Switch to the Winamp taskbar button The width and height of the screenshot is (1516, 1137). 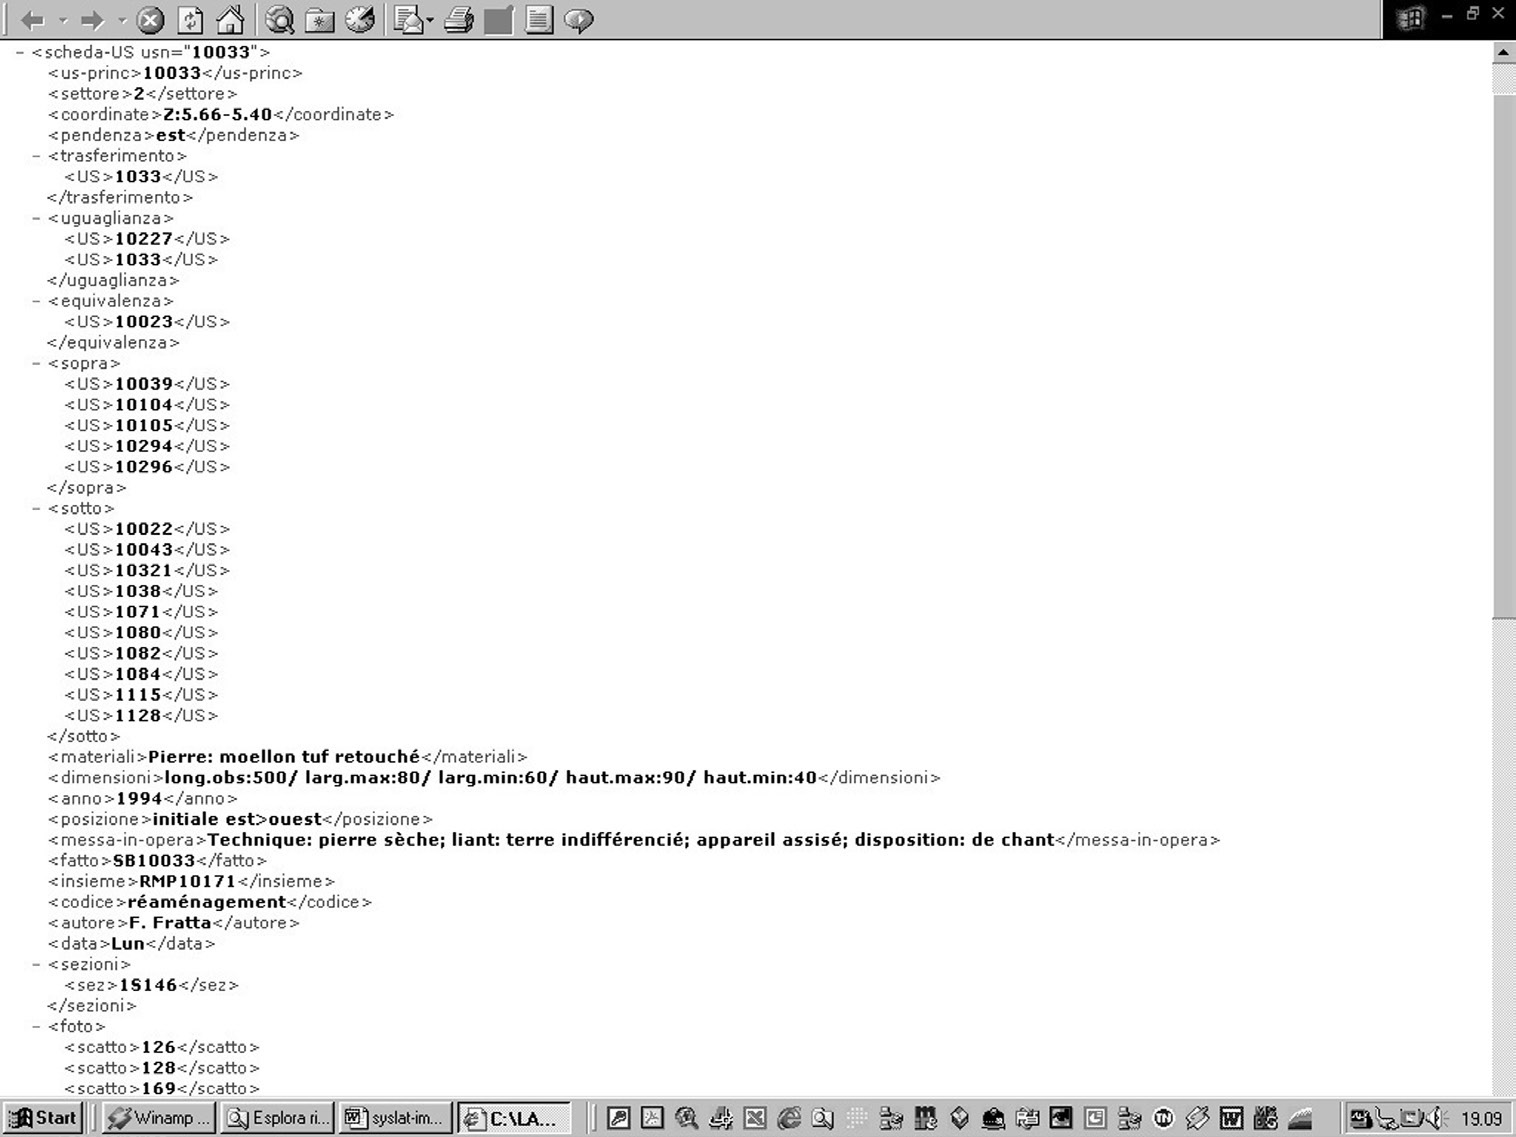158,1118
